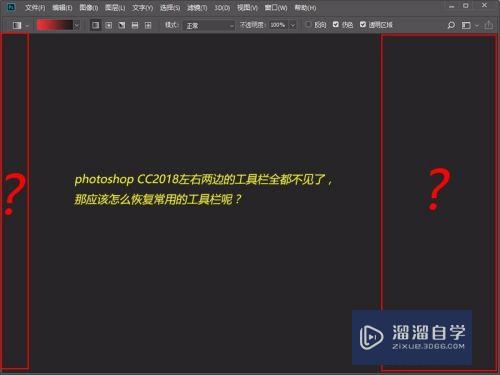Maximize the Photoshop window
Image resolution: width=500 pixels, height=375 pixels.
click(466, 6)
